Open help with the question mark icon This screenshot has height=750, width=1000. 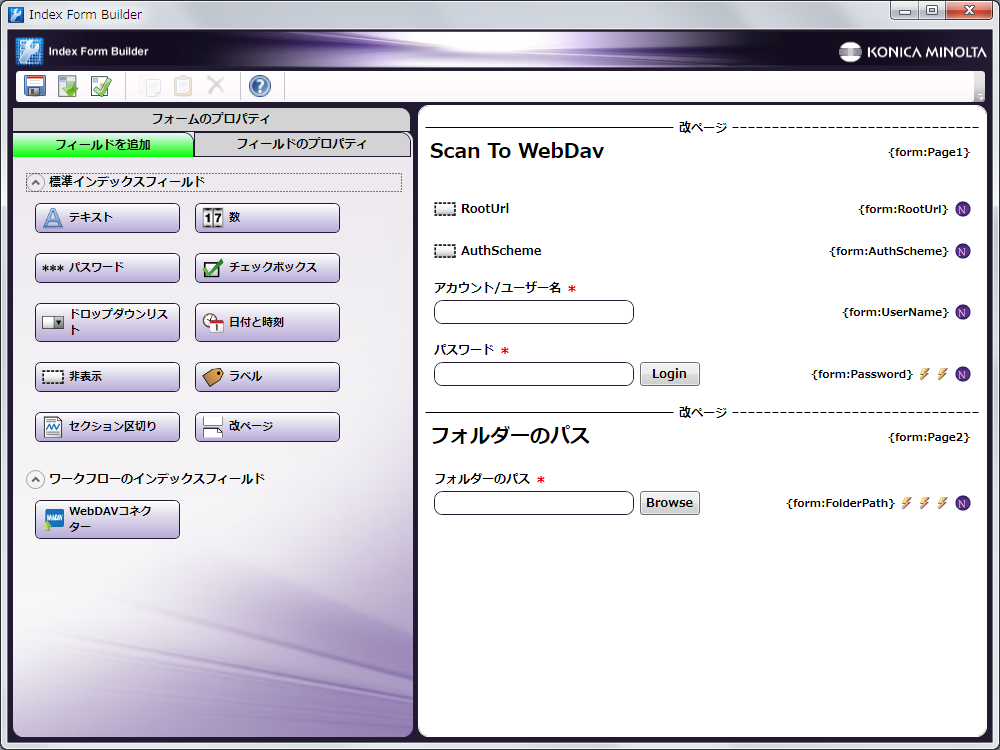click(x=260, y=86)
